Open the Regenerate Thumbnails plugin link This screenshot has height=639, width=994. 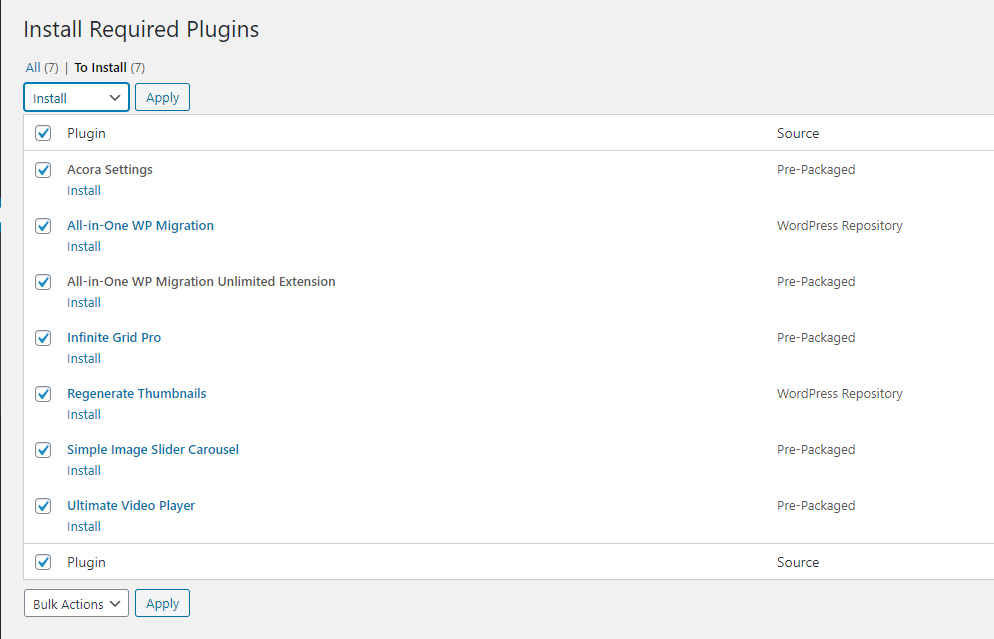point(136,394)
